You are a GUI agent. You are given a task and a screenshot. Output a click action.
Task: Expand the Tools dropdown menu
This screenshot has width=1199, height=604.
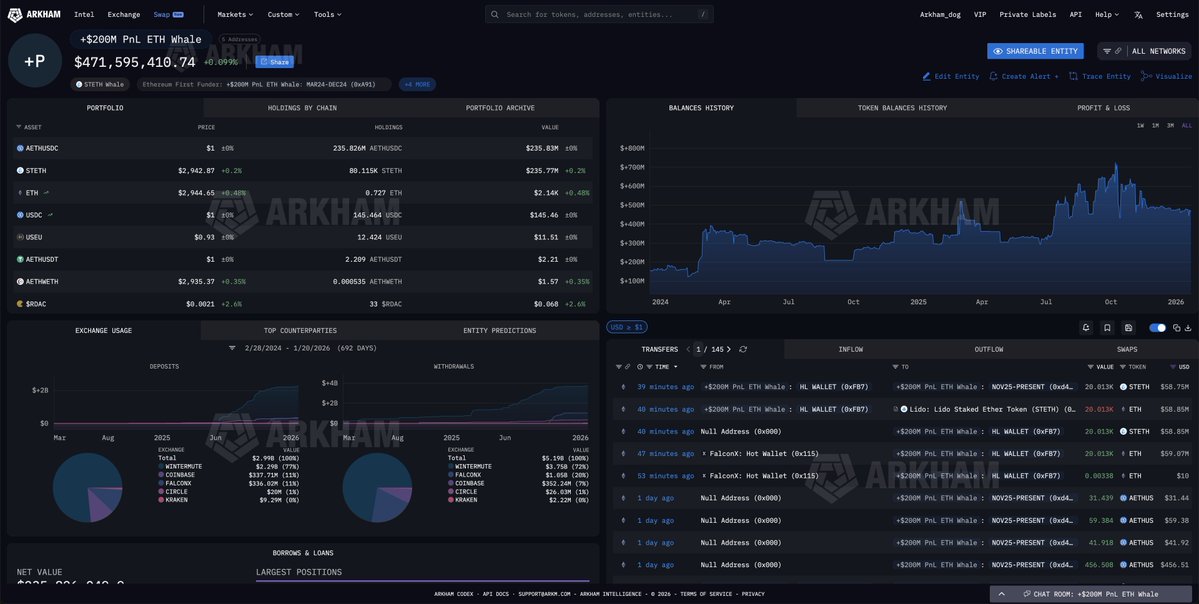pyautogui.click(x=327, y=15)
